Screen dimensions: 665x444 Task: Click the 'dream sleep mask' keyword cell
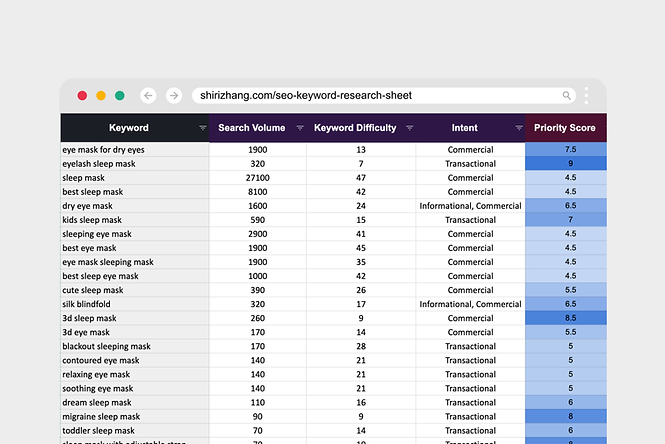[134, 402]
